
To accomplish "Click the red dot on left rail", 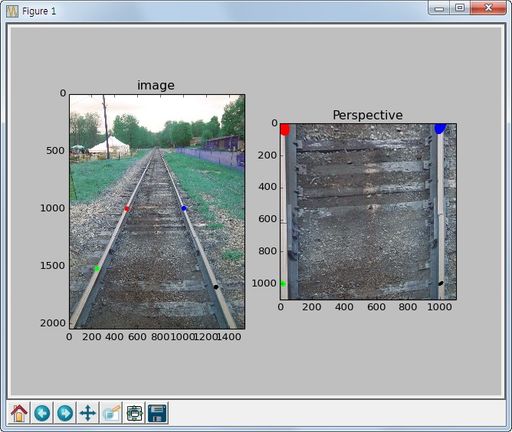I will pos(127,209).
